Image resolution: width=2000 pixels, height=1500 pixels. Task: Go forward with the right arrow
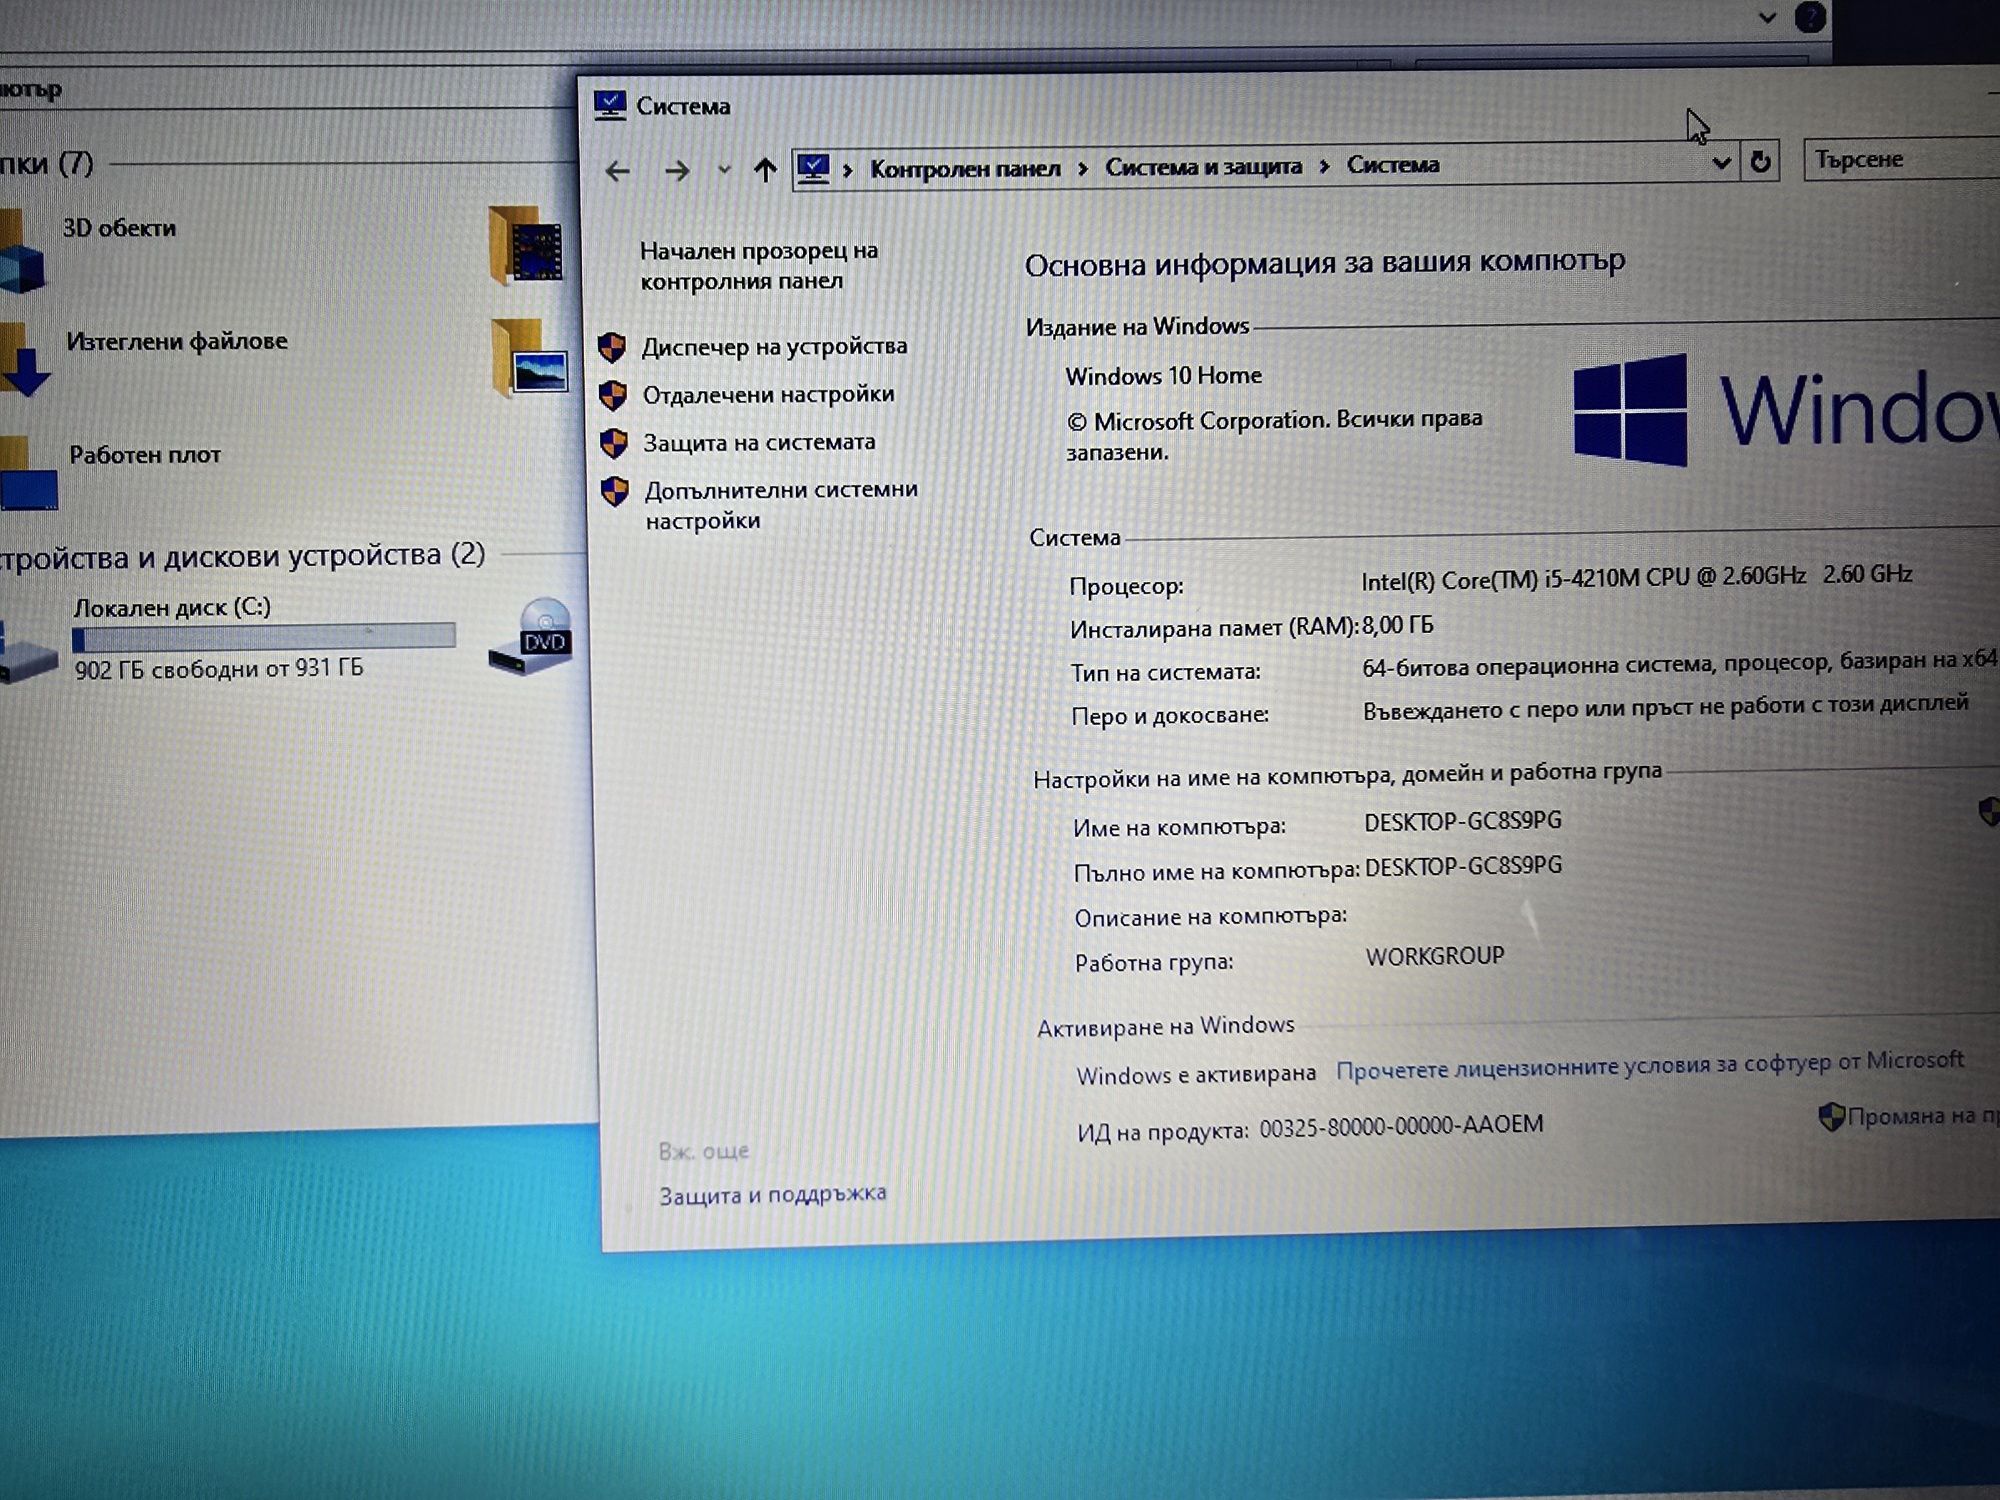click(x=677, y=171)
